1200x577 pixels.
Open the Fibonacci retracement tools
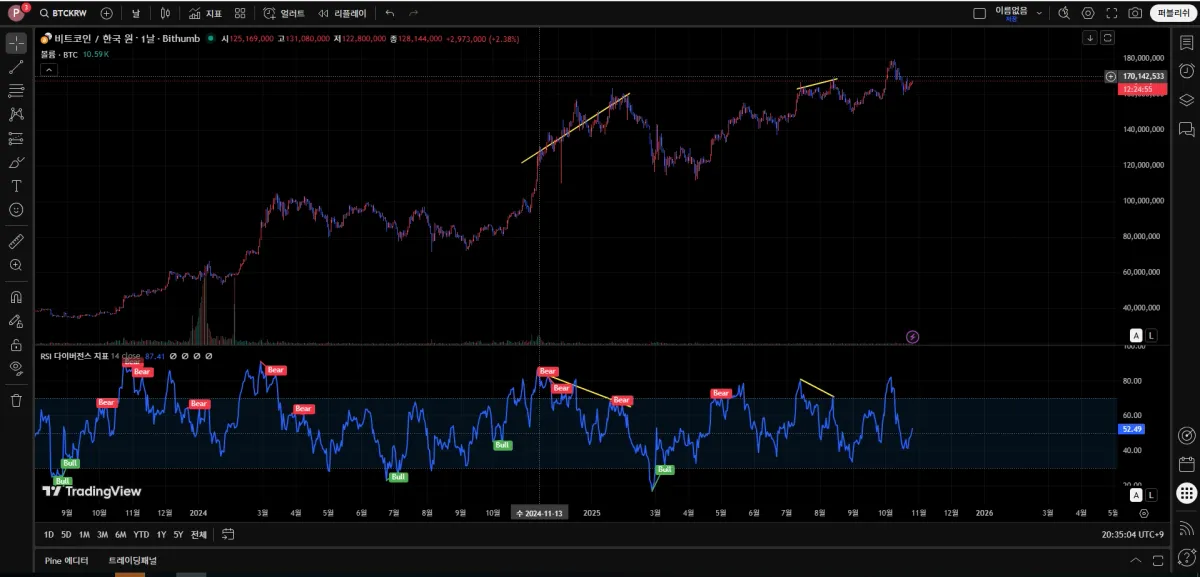[16, 91]
